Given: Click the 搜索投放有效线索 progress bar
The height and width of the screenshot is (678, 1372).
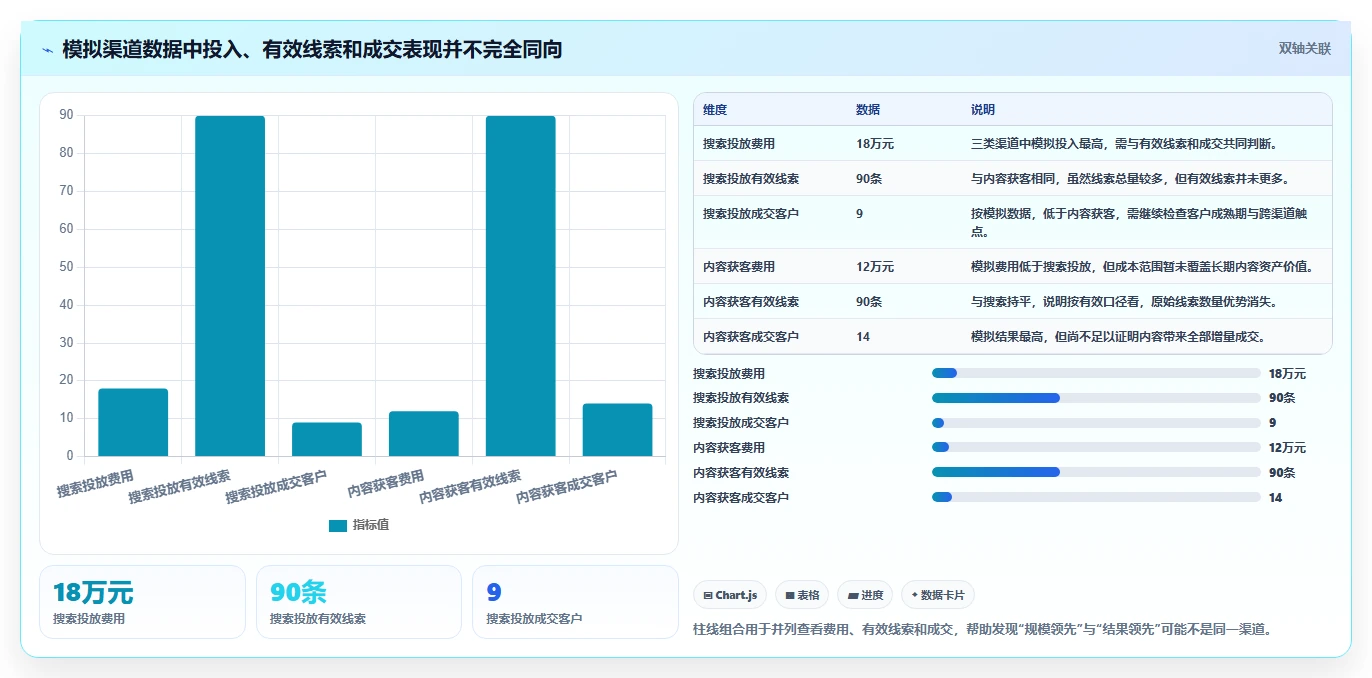Looking at the screenshot, I should coord(1096,398).
